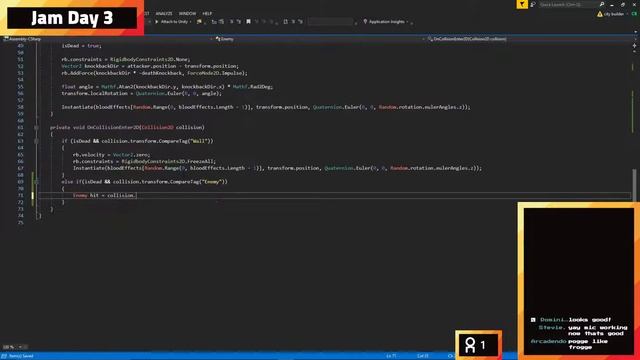Start debugging with Attach to Unity
Image resolution: width=640 pixels, height=360 pixels.
[x=171, y=22]
